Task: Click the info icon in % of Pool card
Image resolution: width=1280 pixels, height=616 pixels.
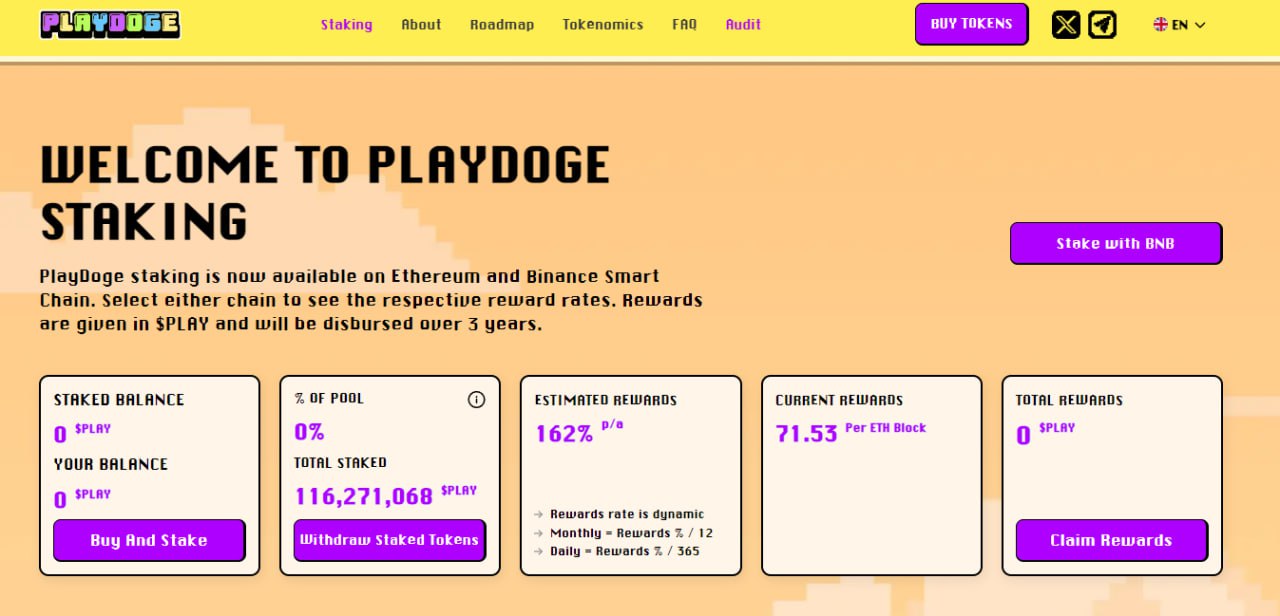Action: point(476,400)
